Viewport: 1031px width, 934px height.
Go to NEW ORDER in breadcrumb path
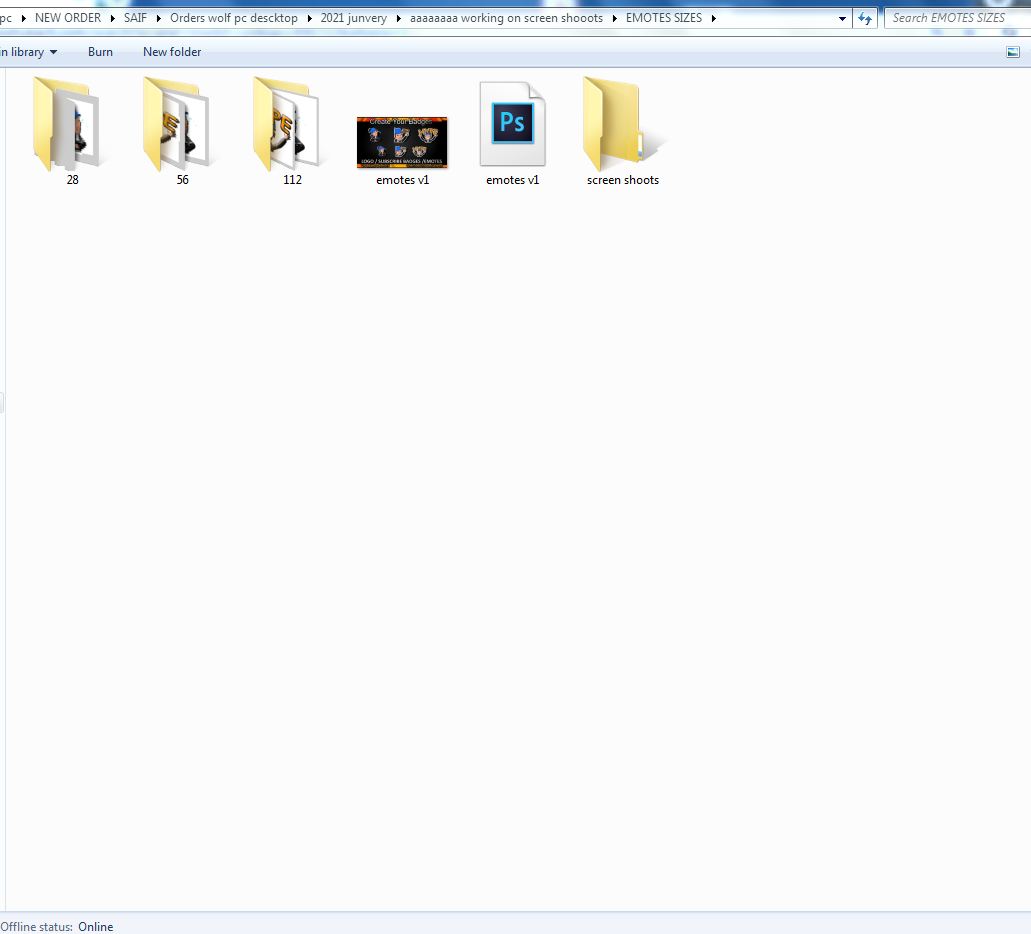coord(68,18)
